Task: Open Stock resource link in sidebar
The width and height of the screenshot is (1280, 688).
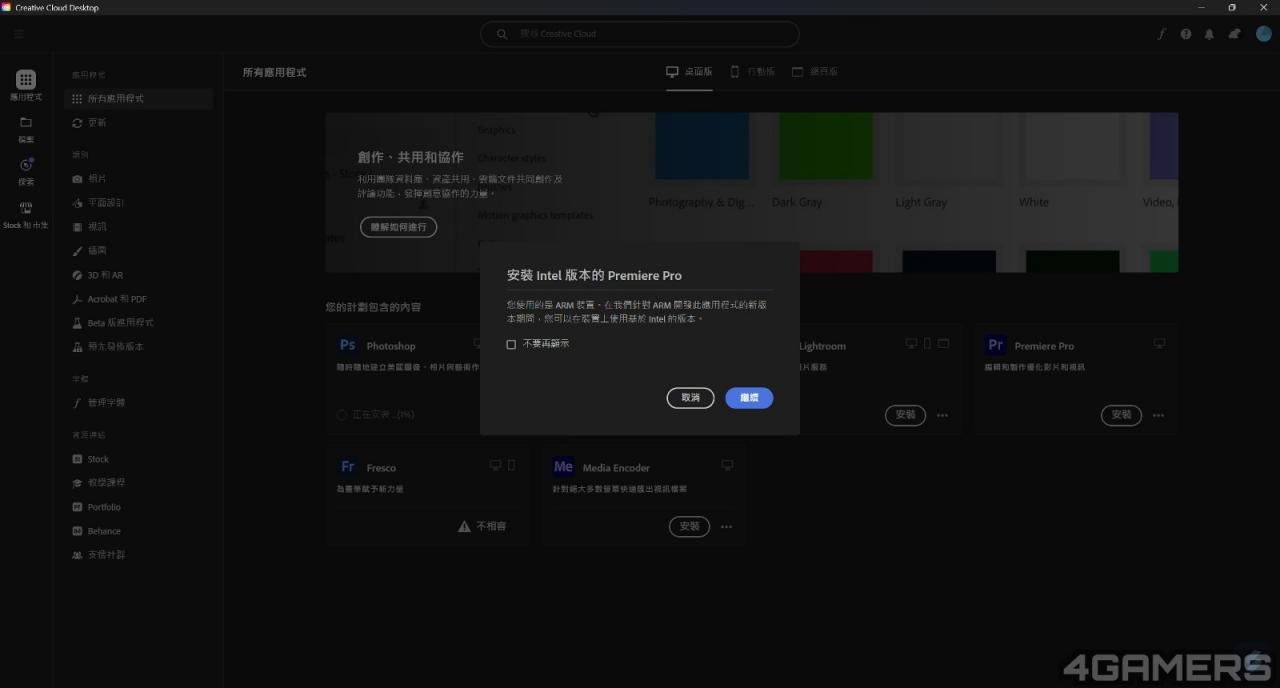Action: tap(139, 459)
